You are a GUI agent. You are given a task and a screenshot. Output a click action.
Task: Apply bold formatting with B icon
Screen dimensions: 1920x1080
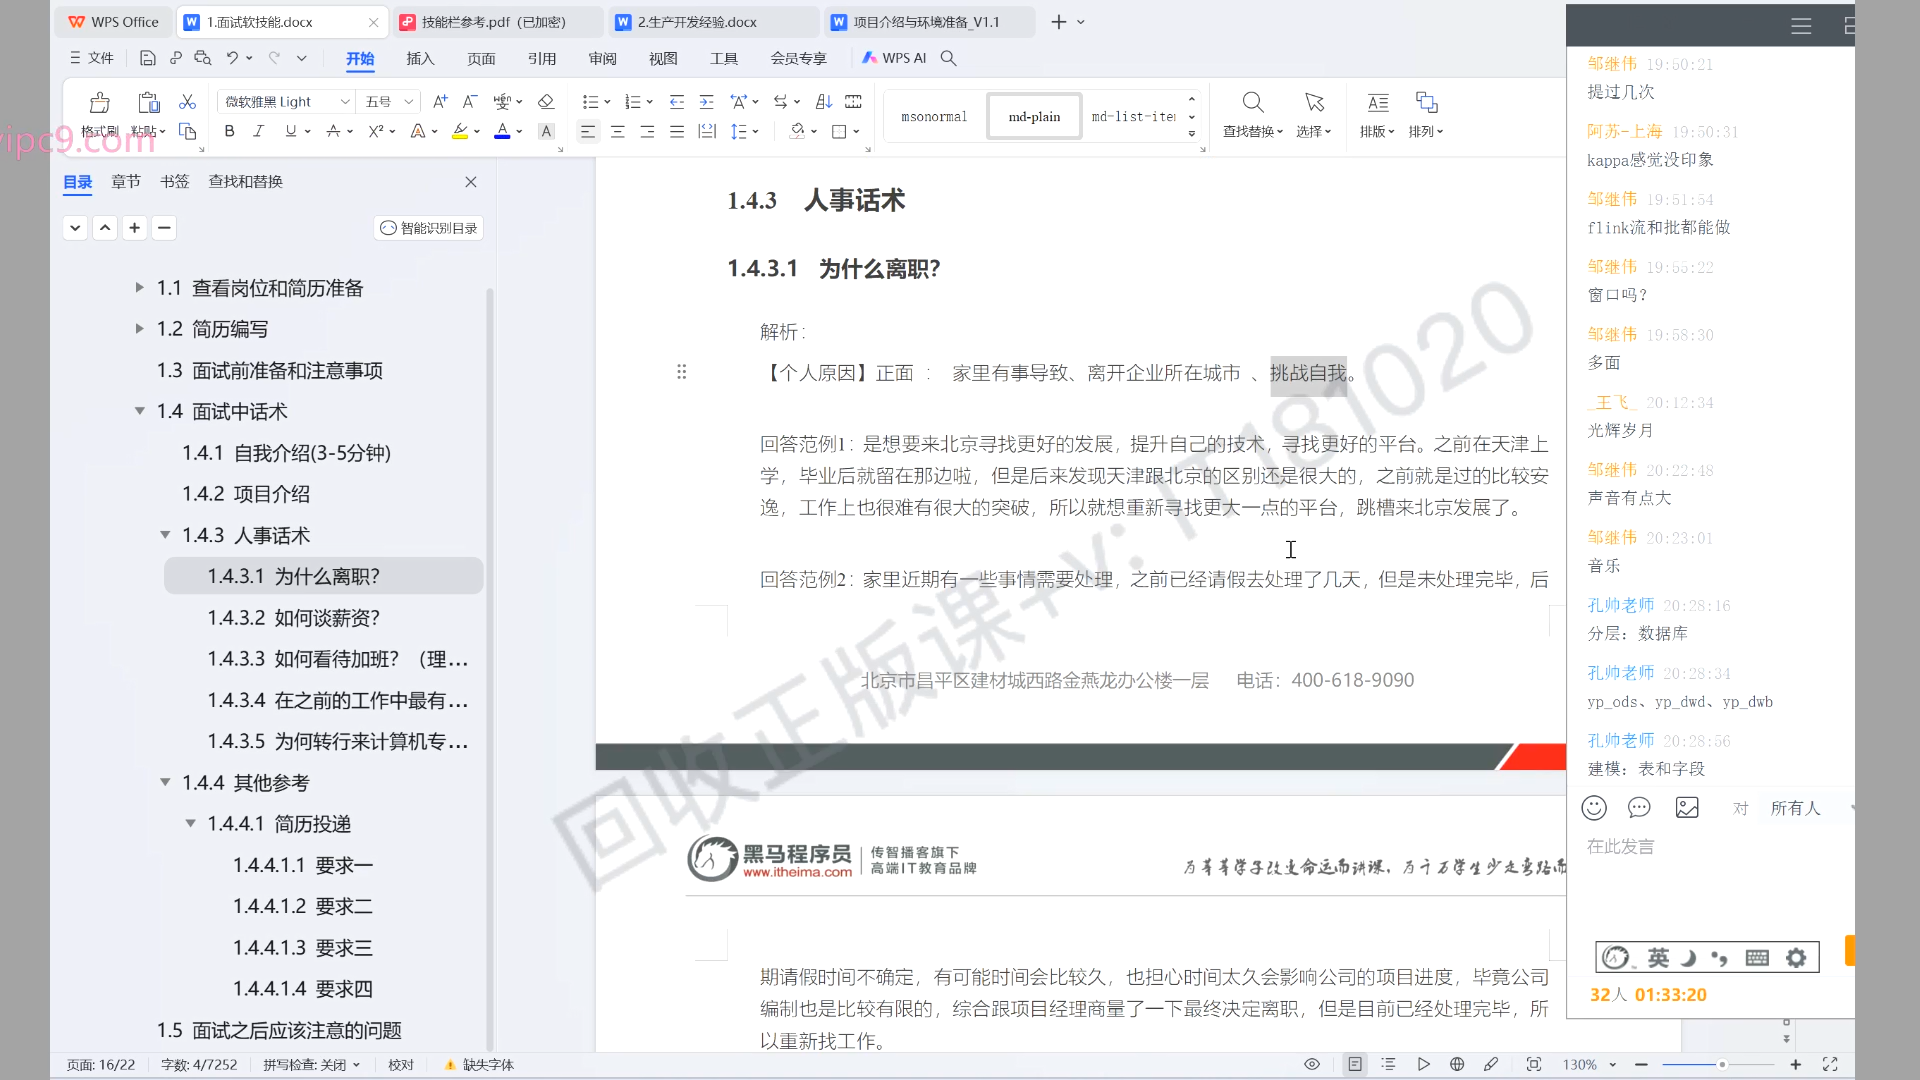click(229, 131)
